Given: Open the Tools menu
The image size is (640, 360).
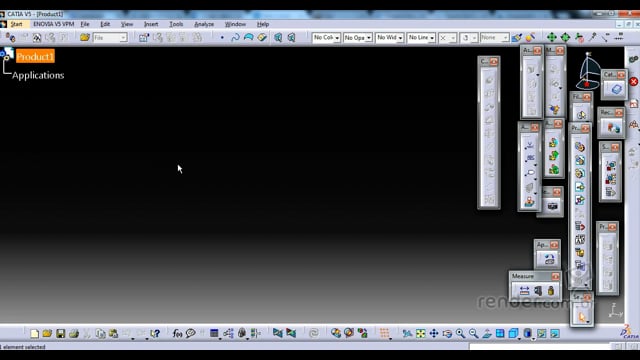Looking at the screenshot, I should (176, 24).
